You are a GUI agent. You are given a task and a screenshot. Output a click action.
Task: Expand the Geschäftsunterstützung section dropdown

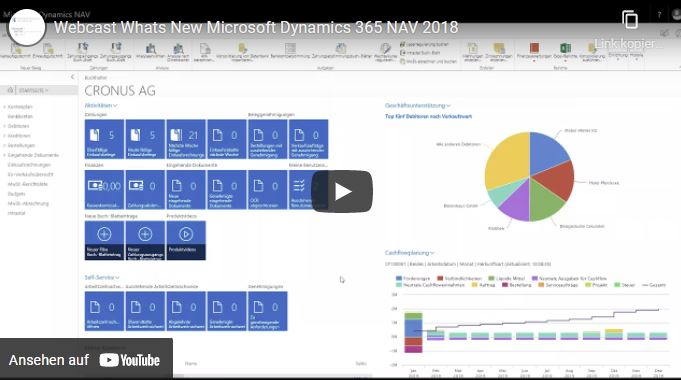click(448, 106)
